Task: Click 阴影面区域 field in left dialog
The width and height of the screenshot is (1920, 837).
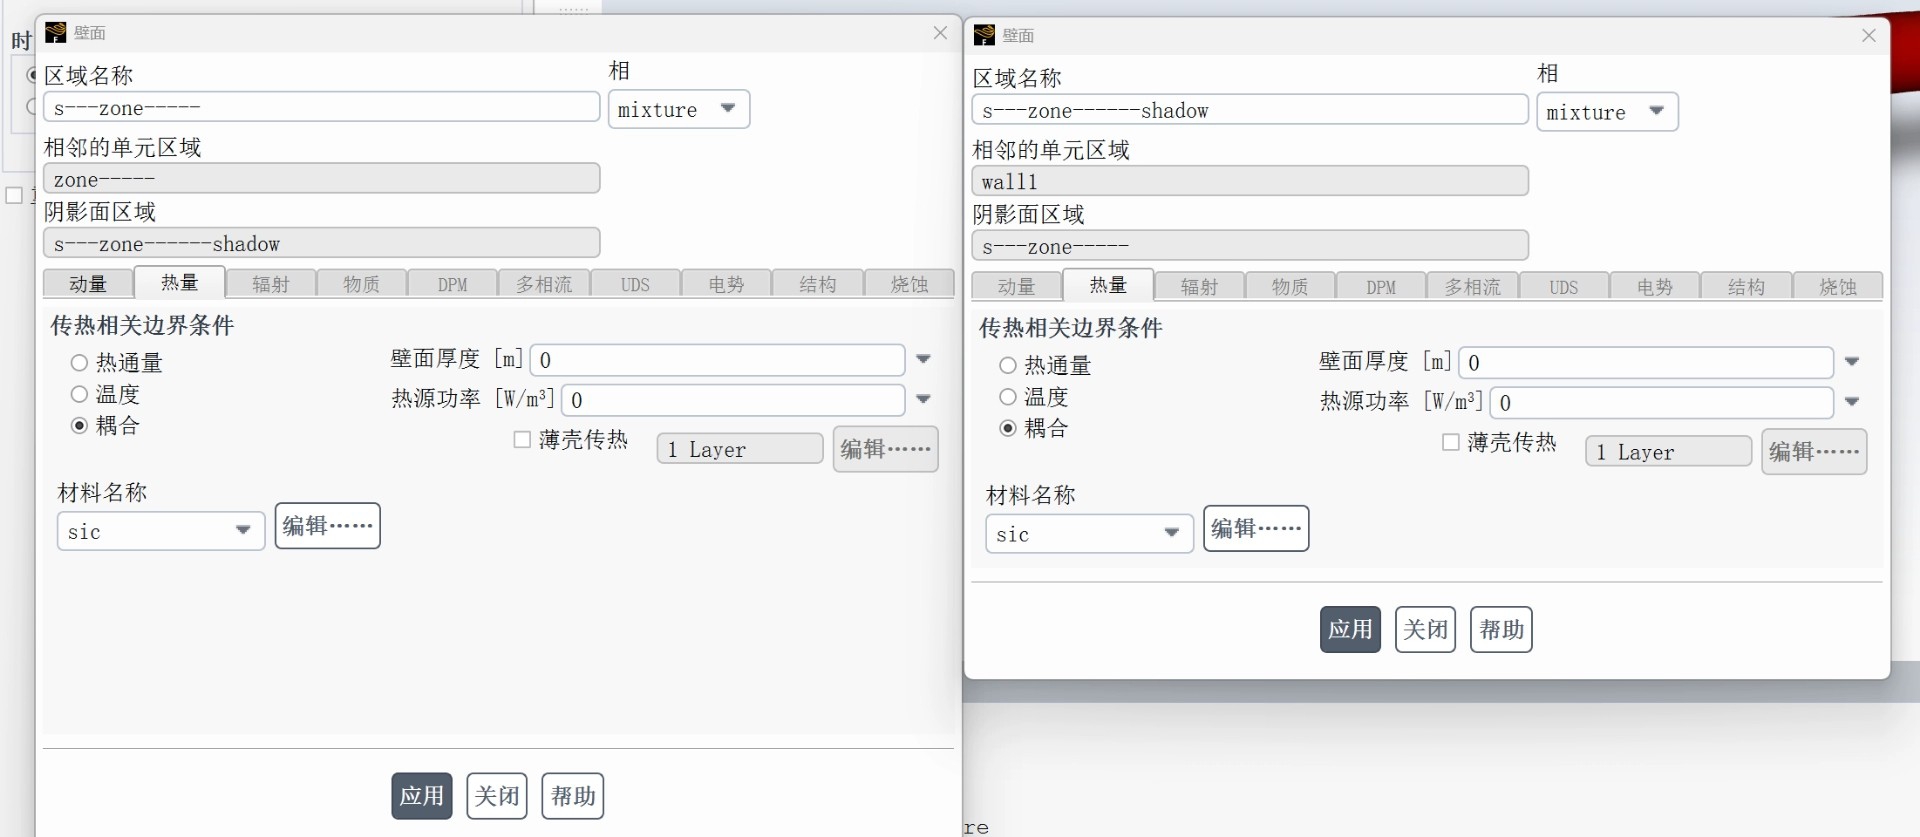Action: [322, 243]
